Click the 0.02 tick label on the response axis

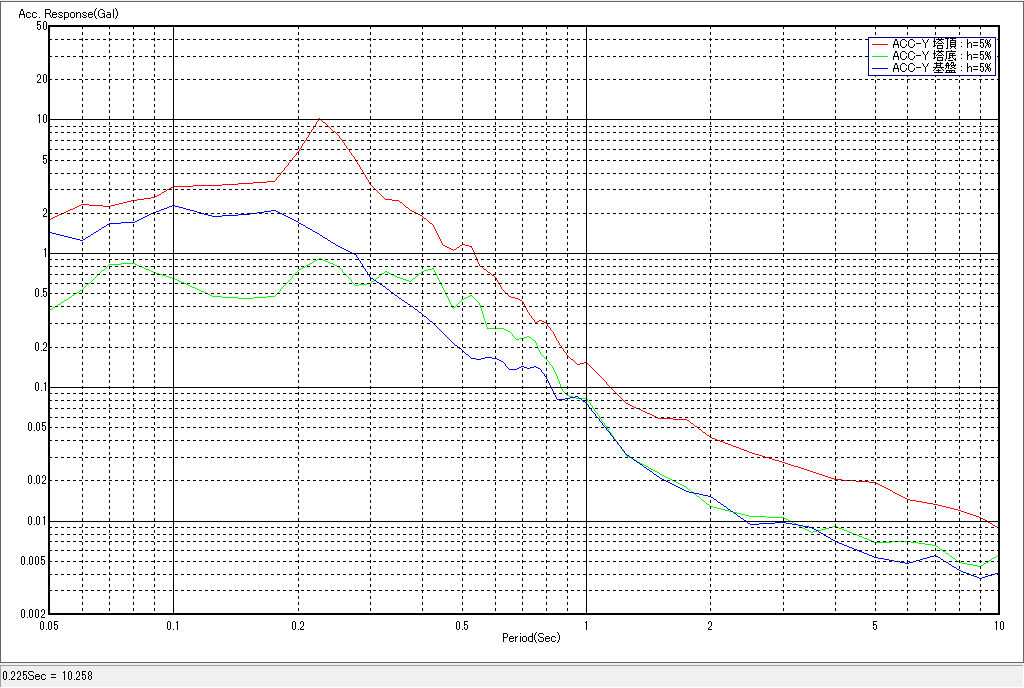click(36, 481)
